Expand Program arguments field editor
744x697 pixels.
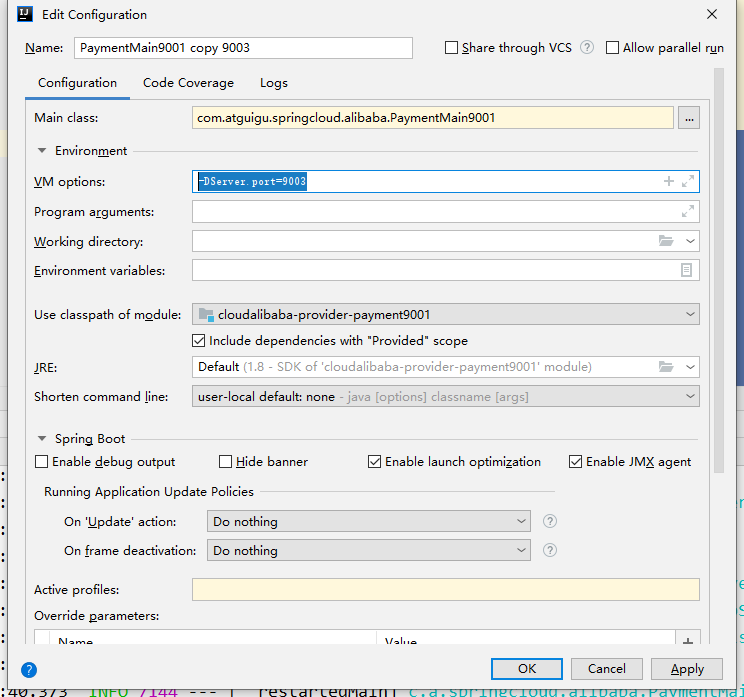pos(688,211)
